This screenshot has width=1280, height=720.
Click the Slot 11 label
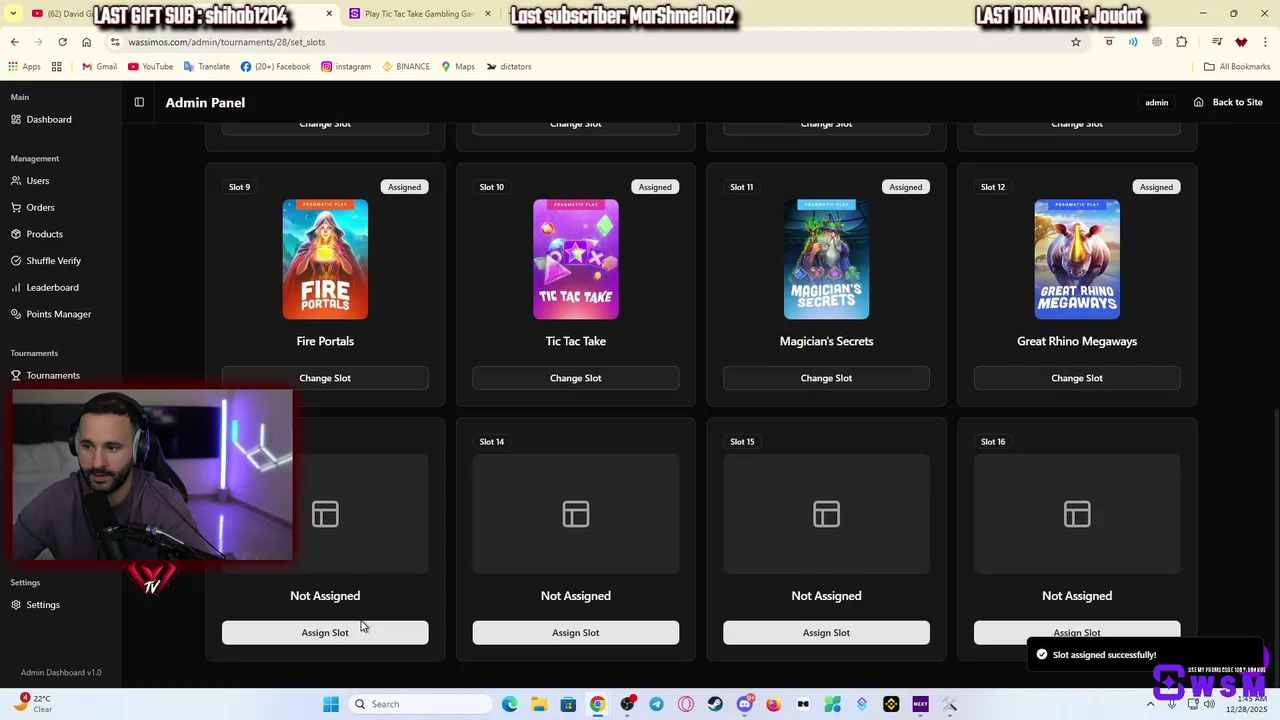point(741,187)
